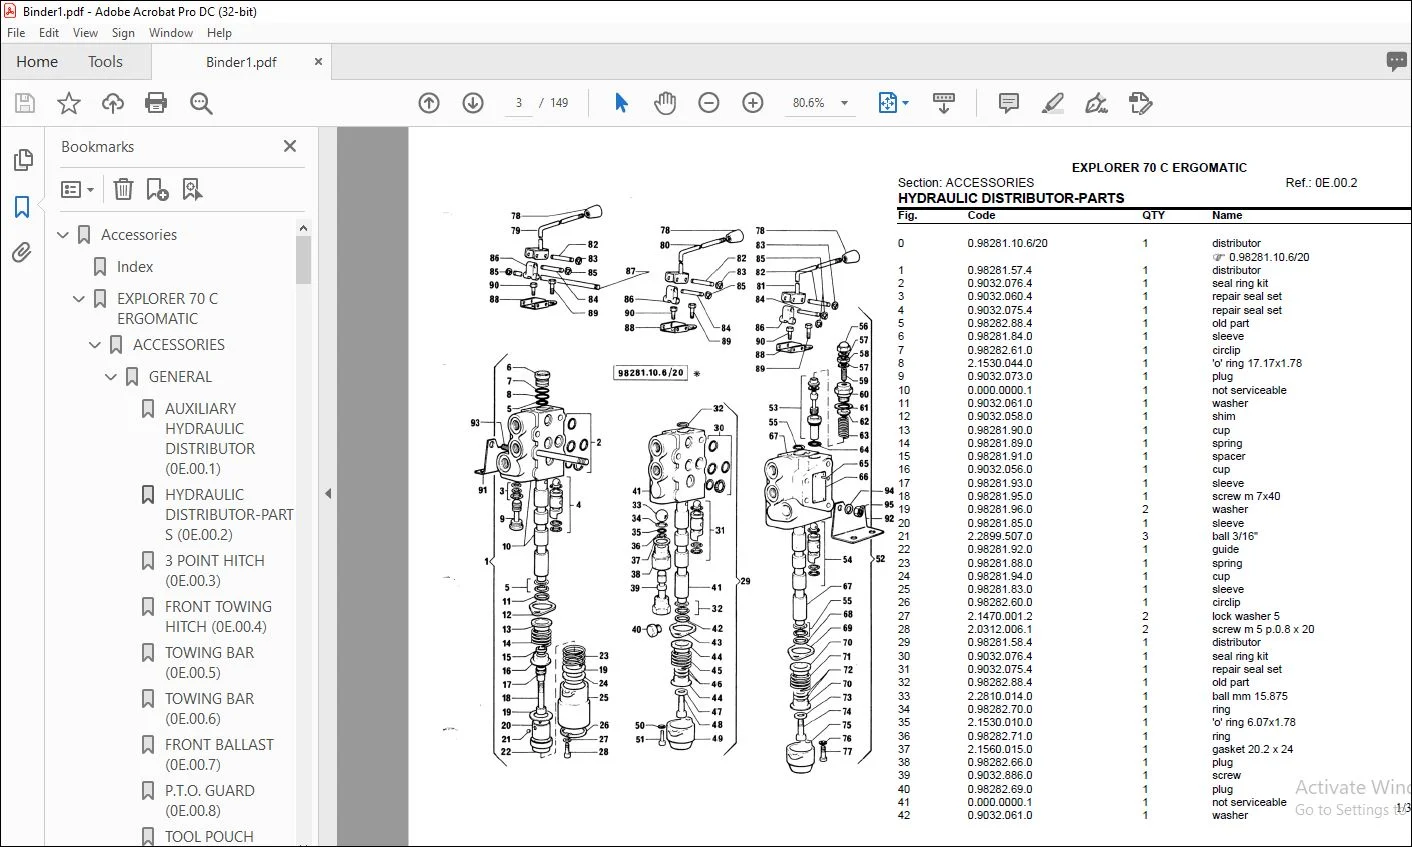This screenshot has height=847, width=1412.
Task: Activate the selection arrow tool
Action: pos(621,103)
